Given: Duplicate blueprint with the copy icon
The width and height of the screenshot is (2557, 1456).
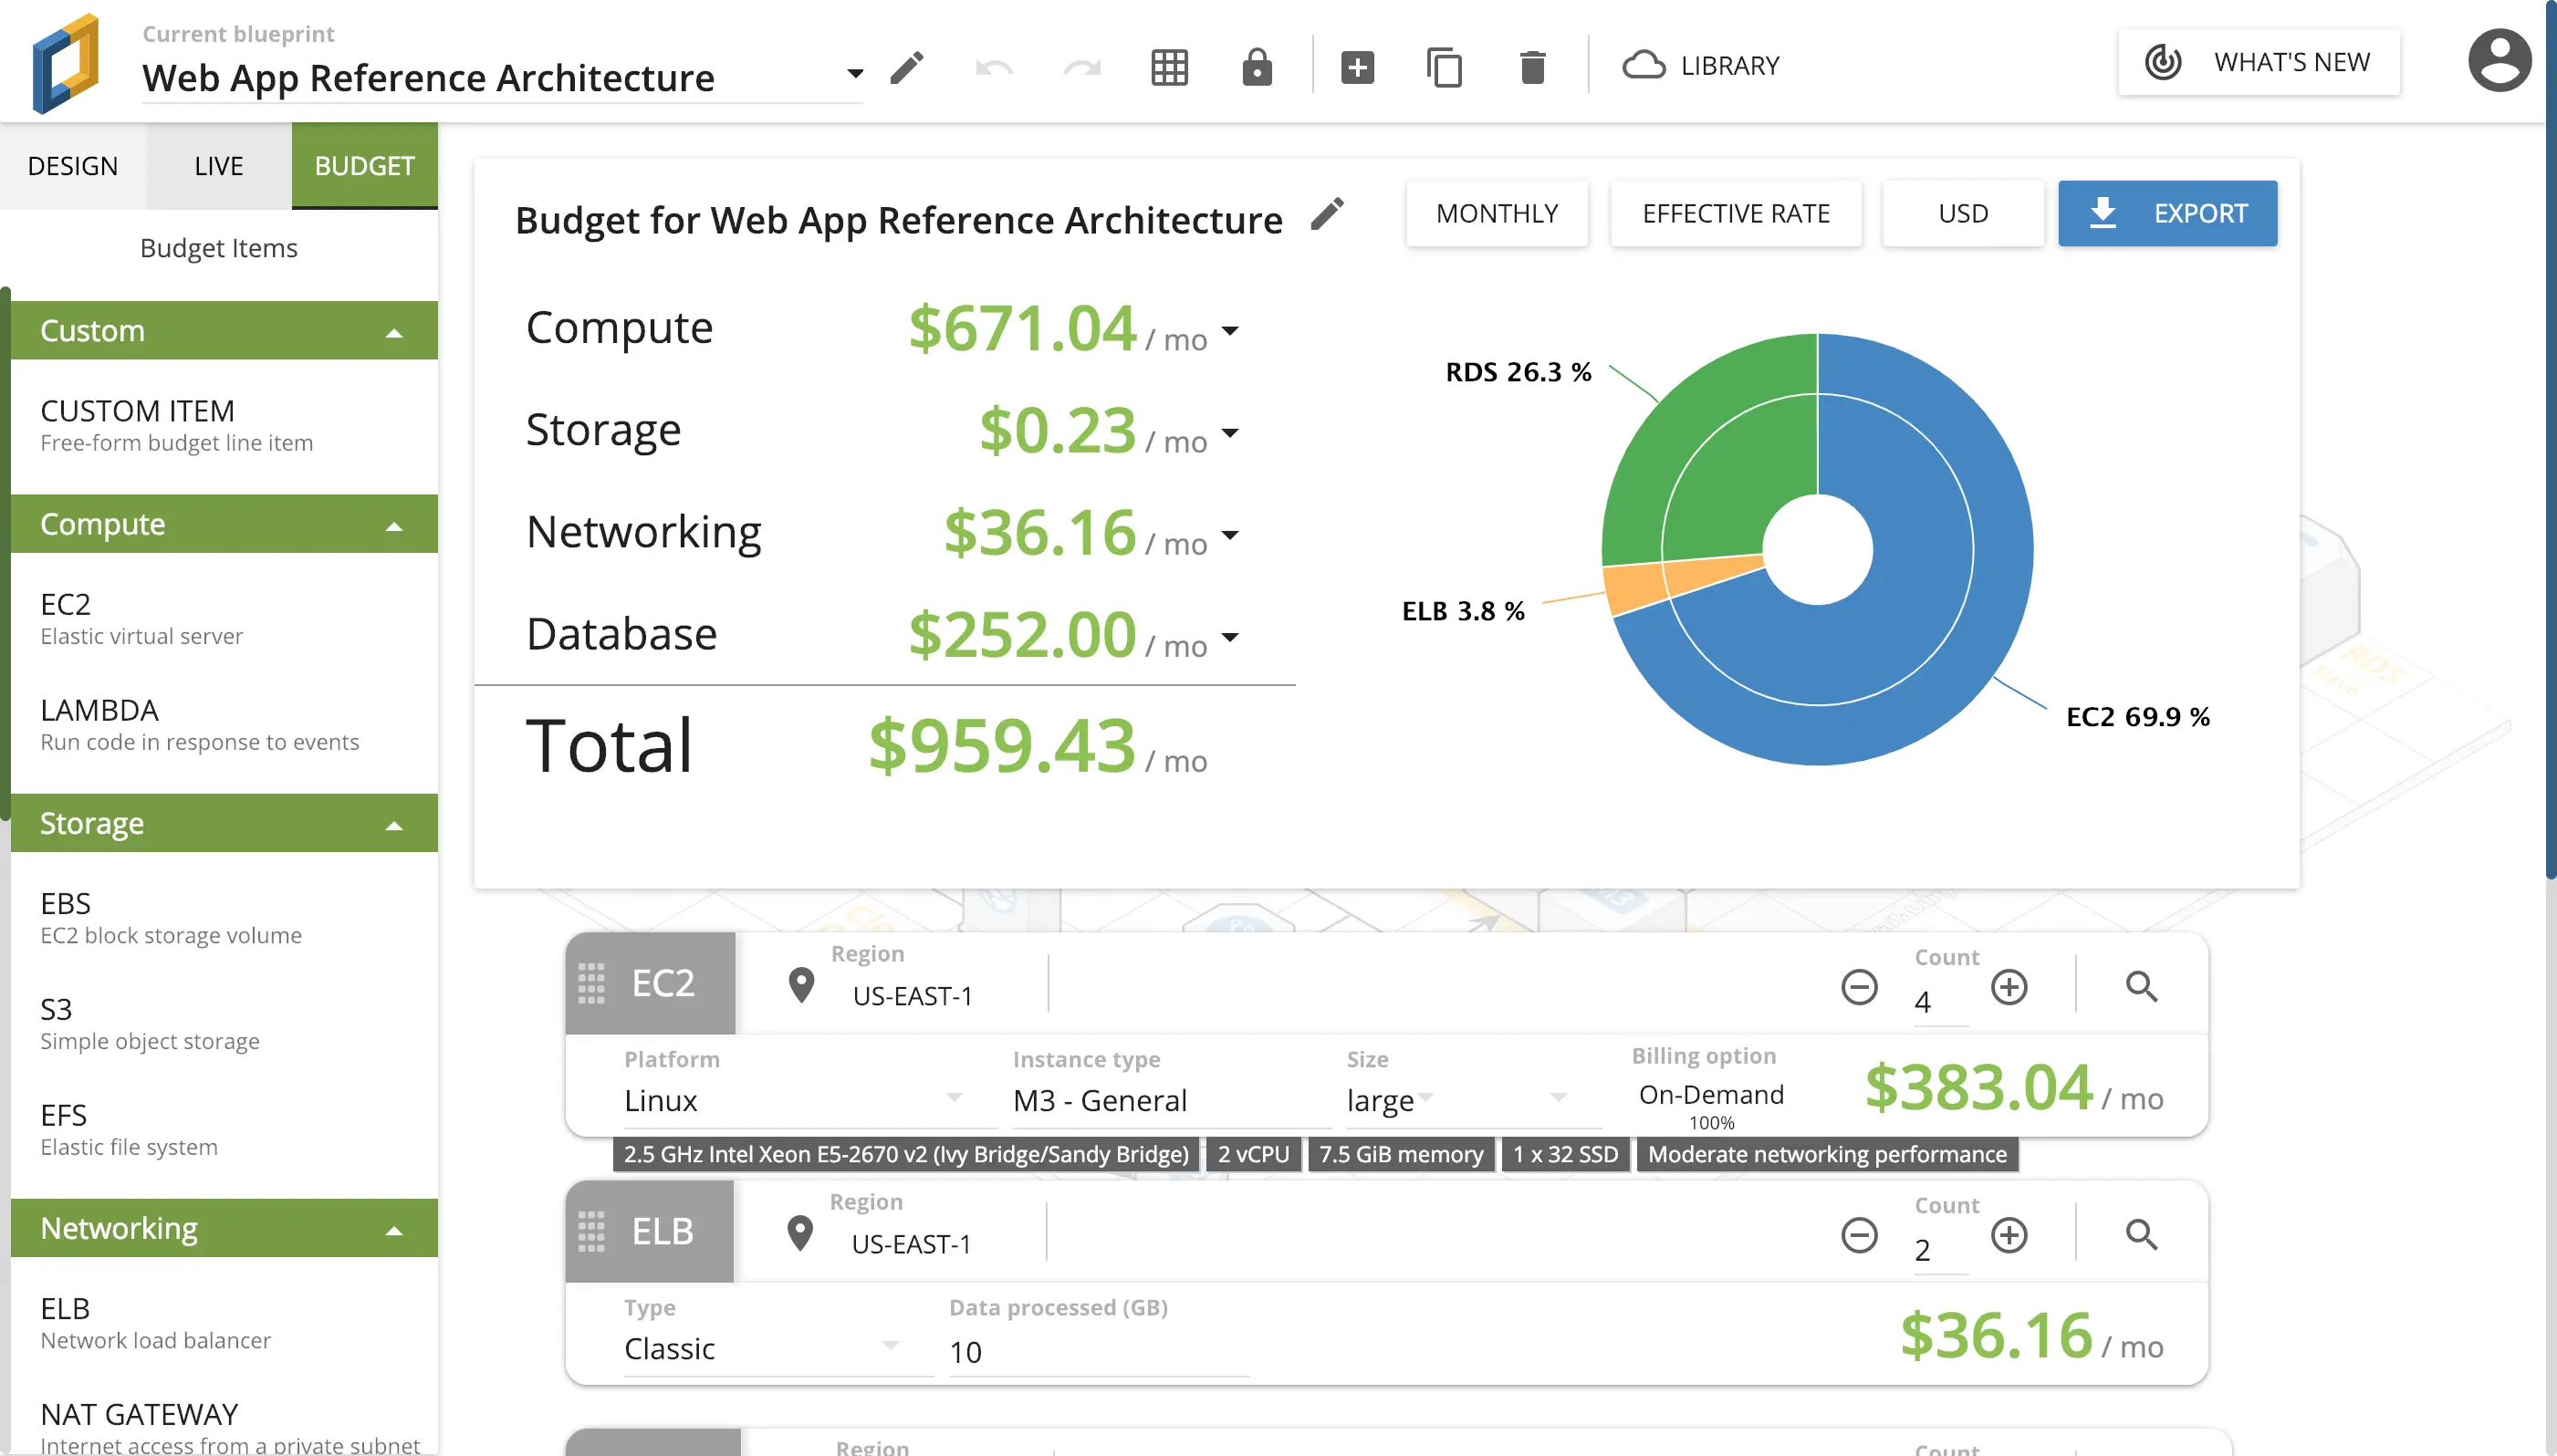Looking at the screenshot, I should point(1444,68).
